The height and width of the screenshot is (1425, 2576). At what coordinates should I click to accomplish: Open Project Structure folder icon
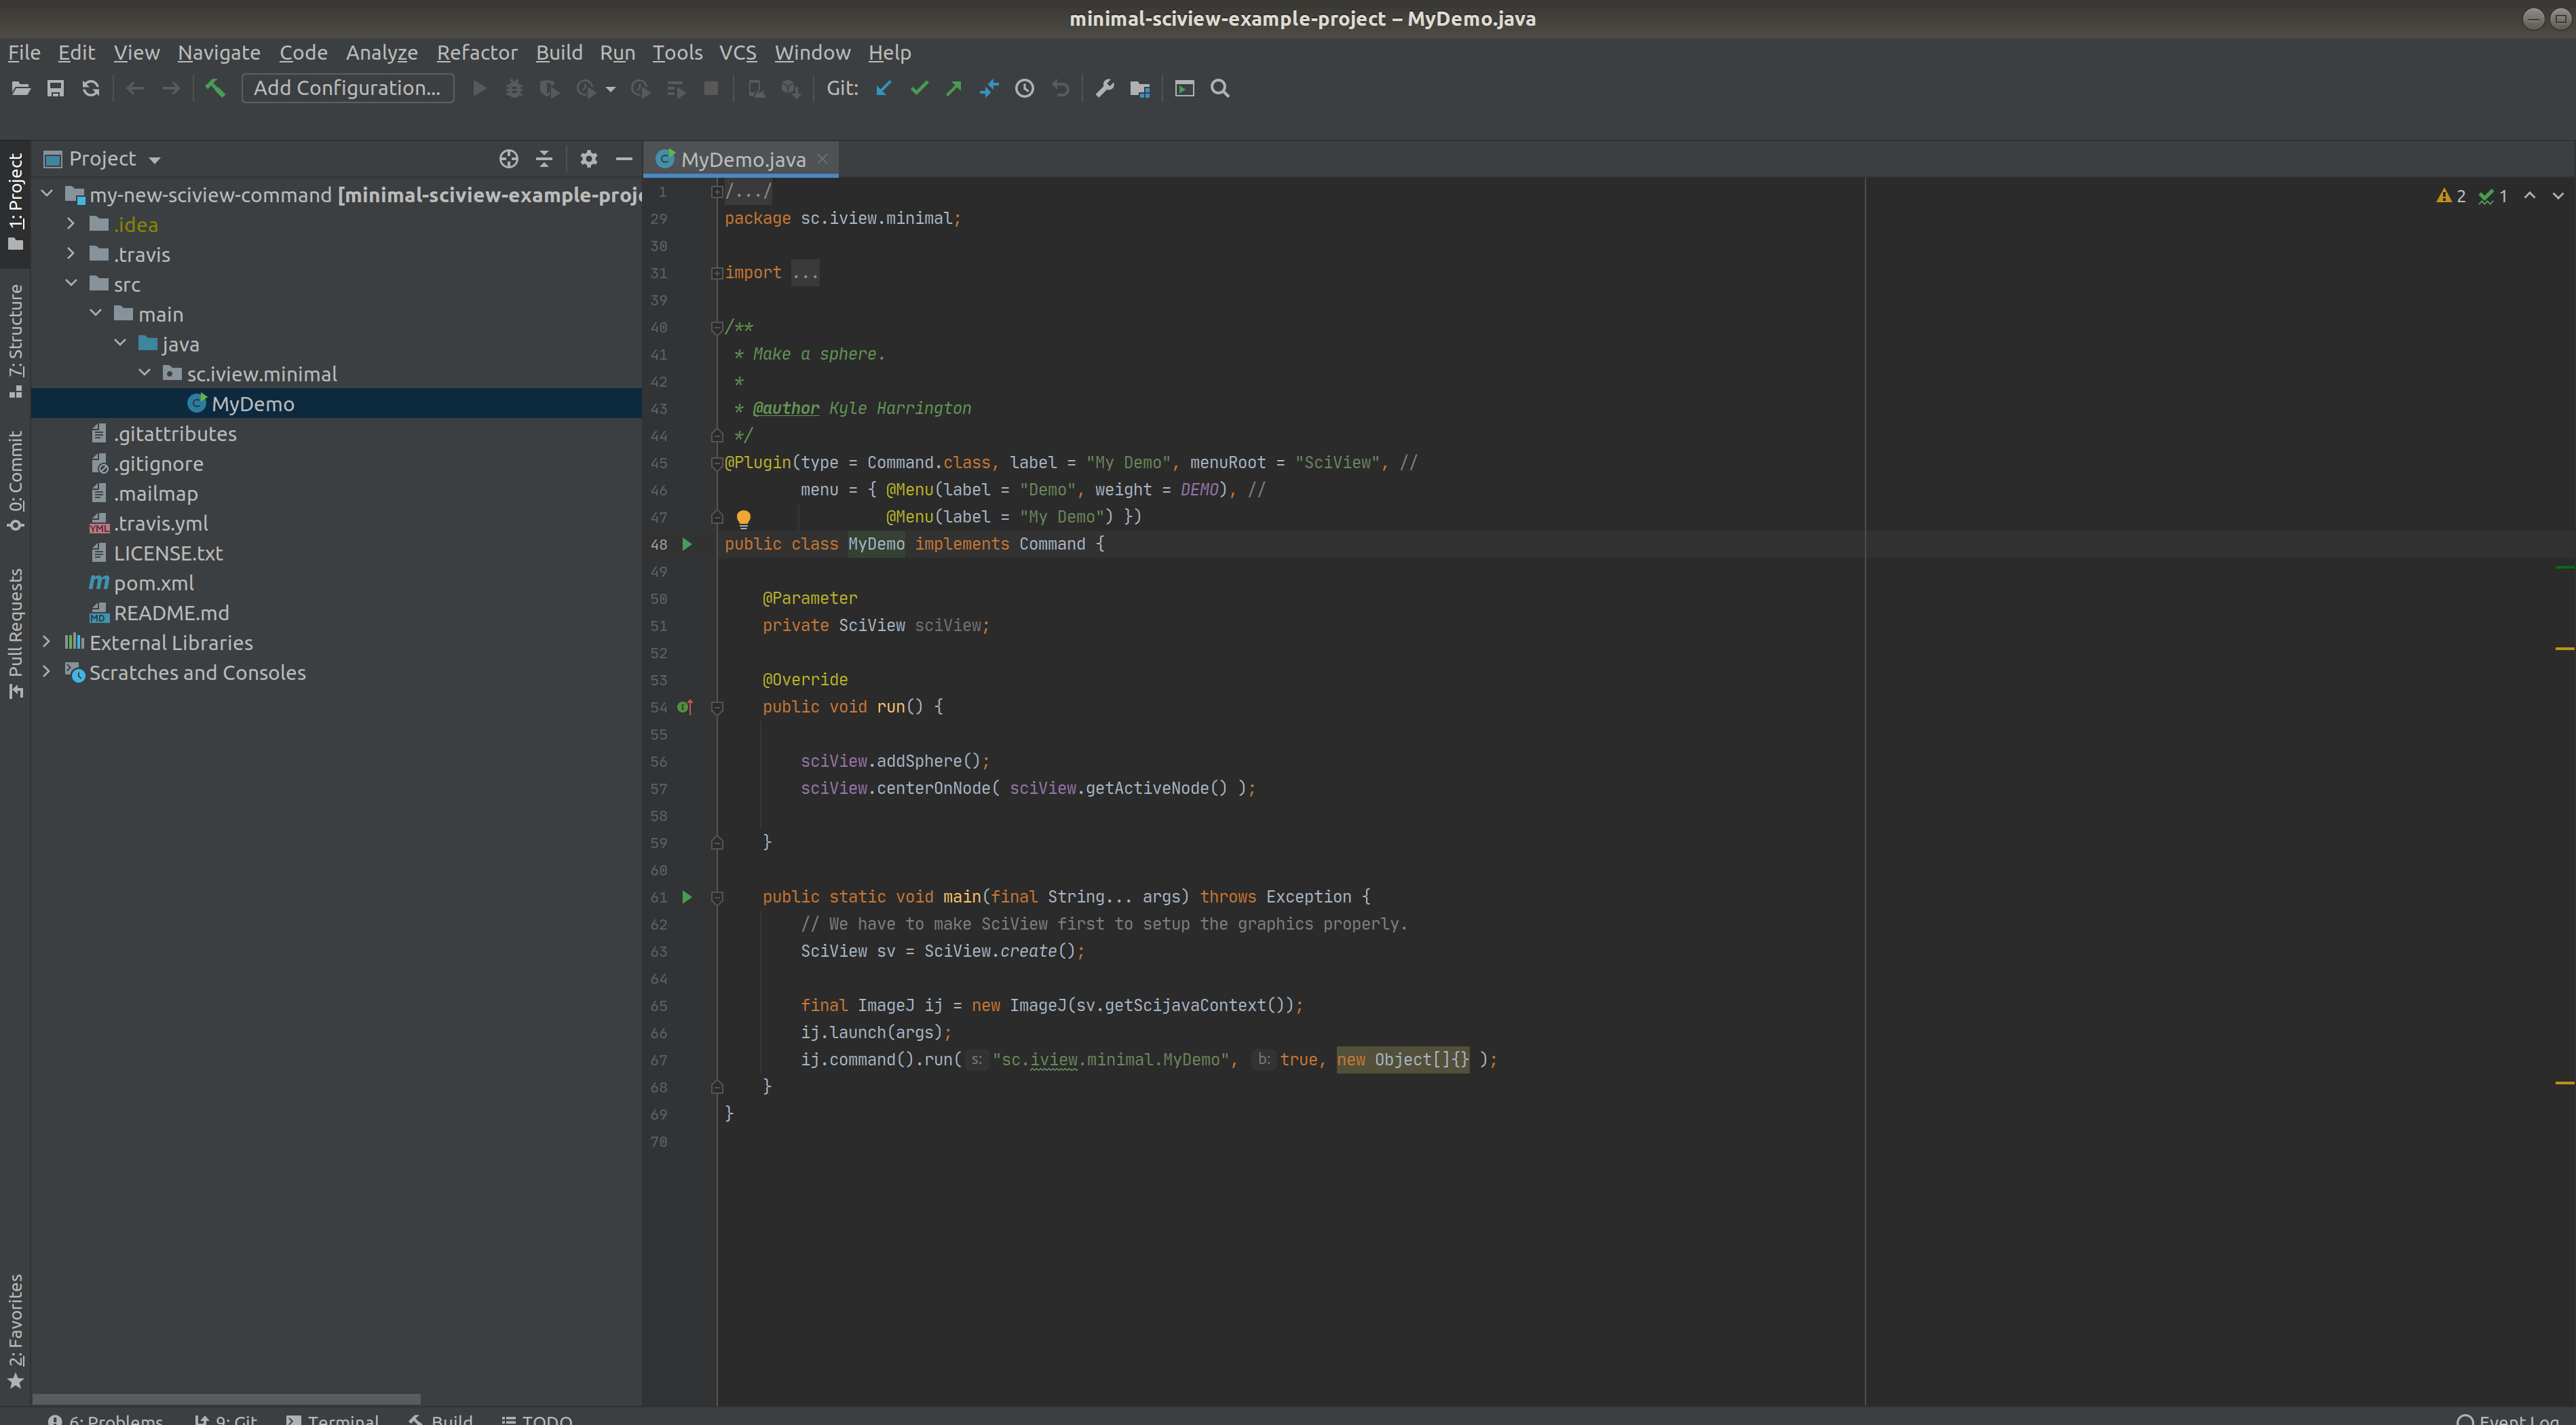pyautogui.click(x=1140, y=89)
